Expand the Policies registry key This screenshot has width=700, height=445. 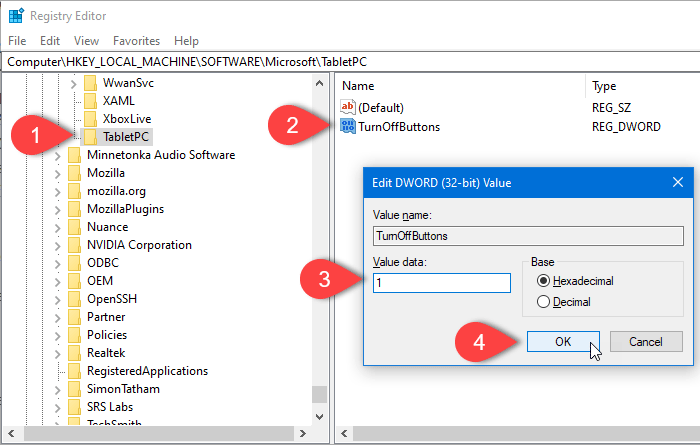point(57,335)
